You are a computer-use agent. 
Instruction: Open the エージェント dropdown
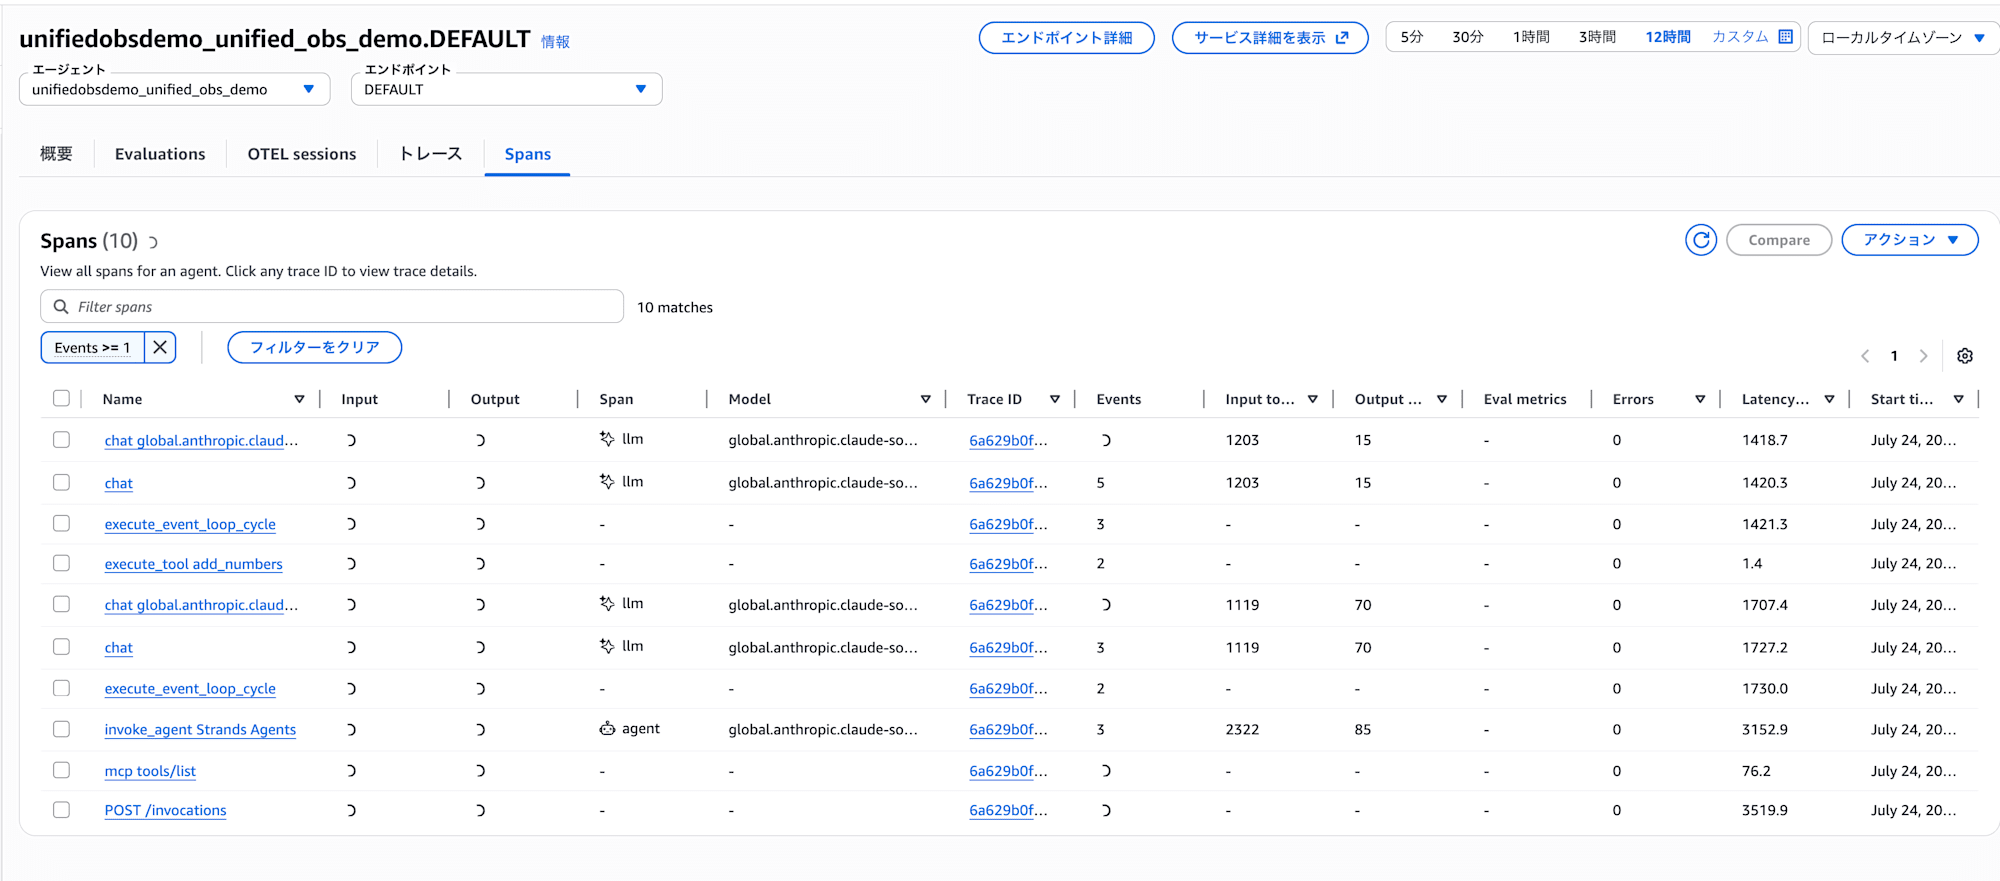click(x=175, y=89)
